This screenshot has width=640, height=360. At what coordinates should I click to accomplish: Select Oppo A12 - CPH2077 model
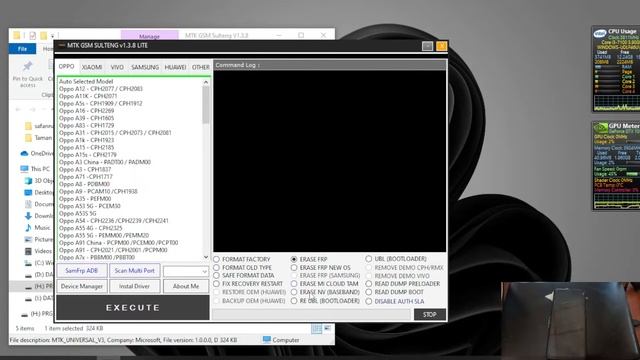[x=101, y=89]
